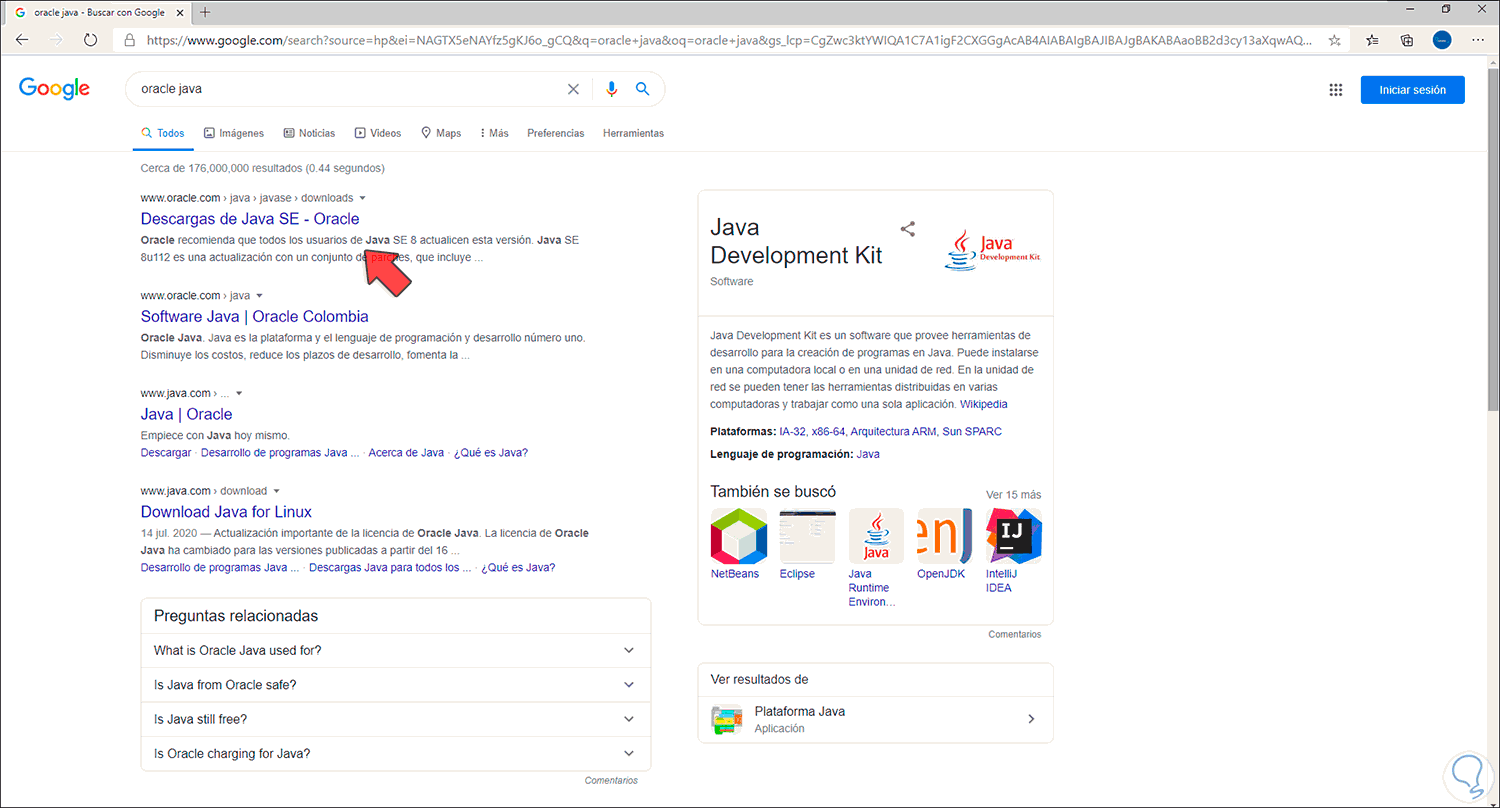Click the site lock icon in address bar
The height and width of the screenshot is (808, 1500).
(129, 41)
